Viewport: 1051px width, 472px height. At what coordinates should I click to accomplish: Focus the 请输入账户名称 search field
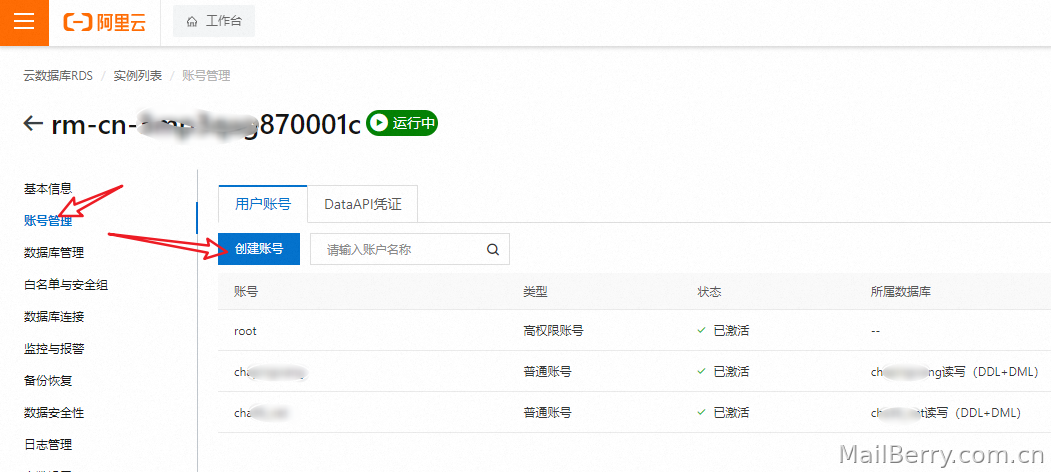(x=410, y=249)
